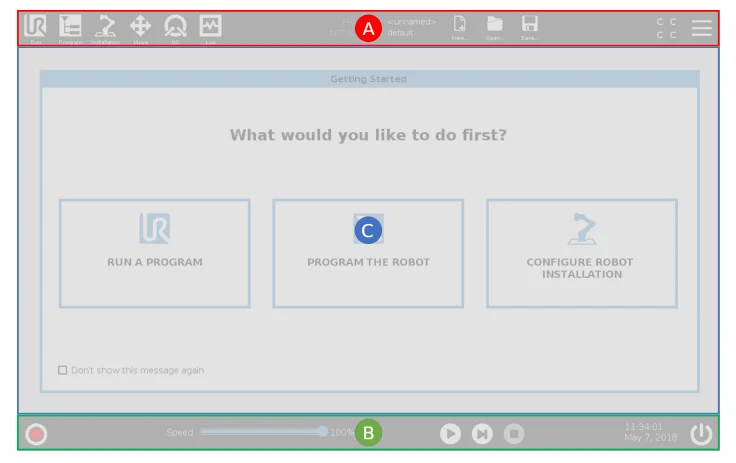Open the I/O tab
Image resolution: width=736 pixels, height=463 pixels.
tap(175, 28)
